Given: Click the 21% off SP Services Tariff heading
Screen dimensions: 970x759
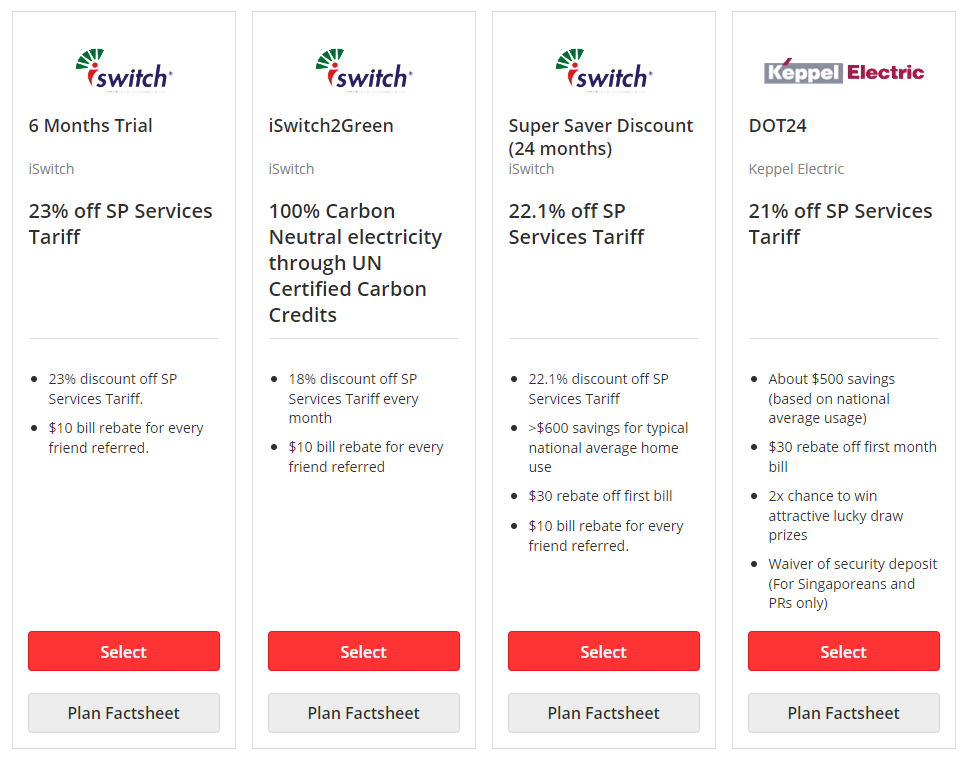Looking at the screenshot, I should point(840,224).
